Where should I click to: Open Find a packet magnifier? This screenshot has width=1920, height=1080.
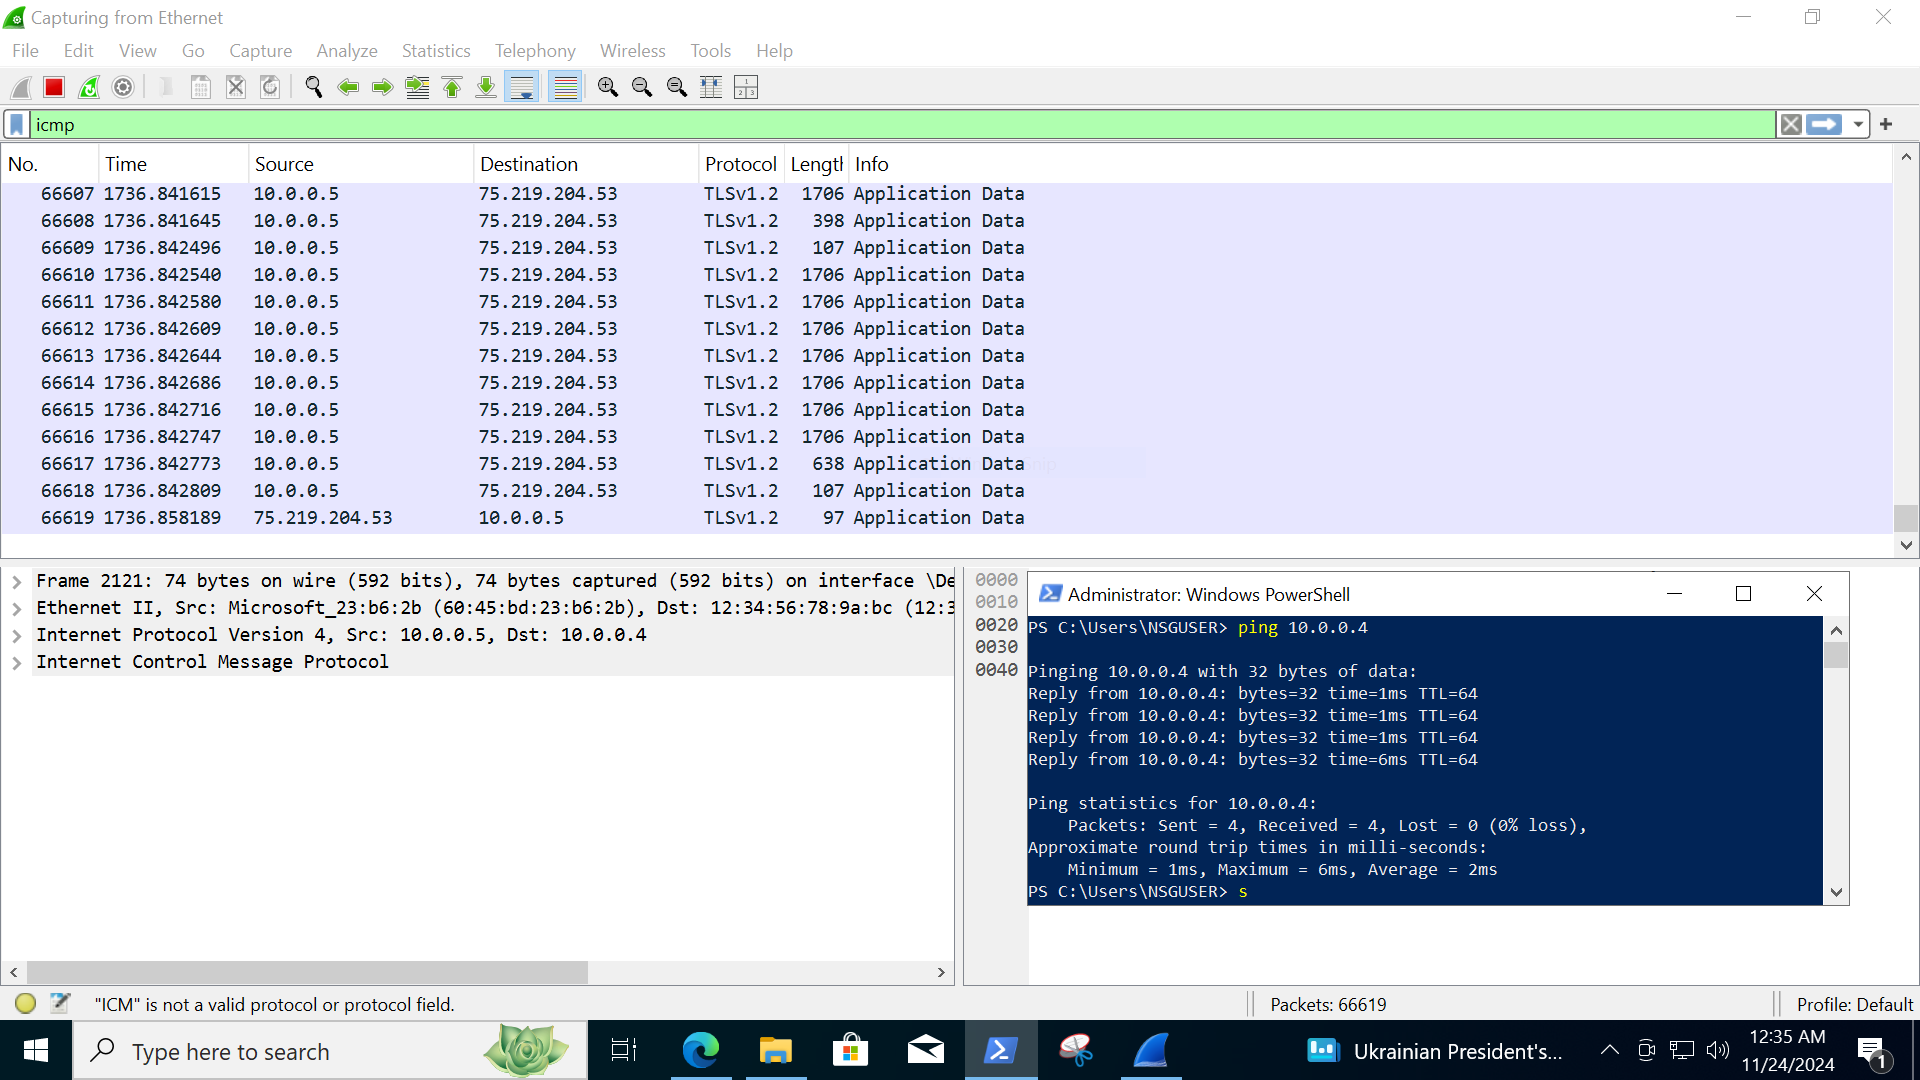(x=313, y=88)
